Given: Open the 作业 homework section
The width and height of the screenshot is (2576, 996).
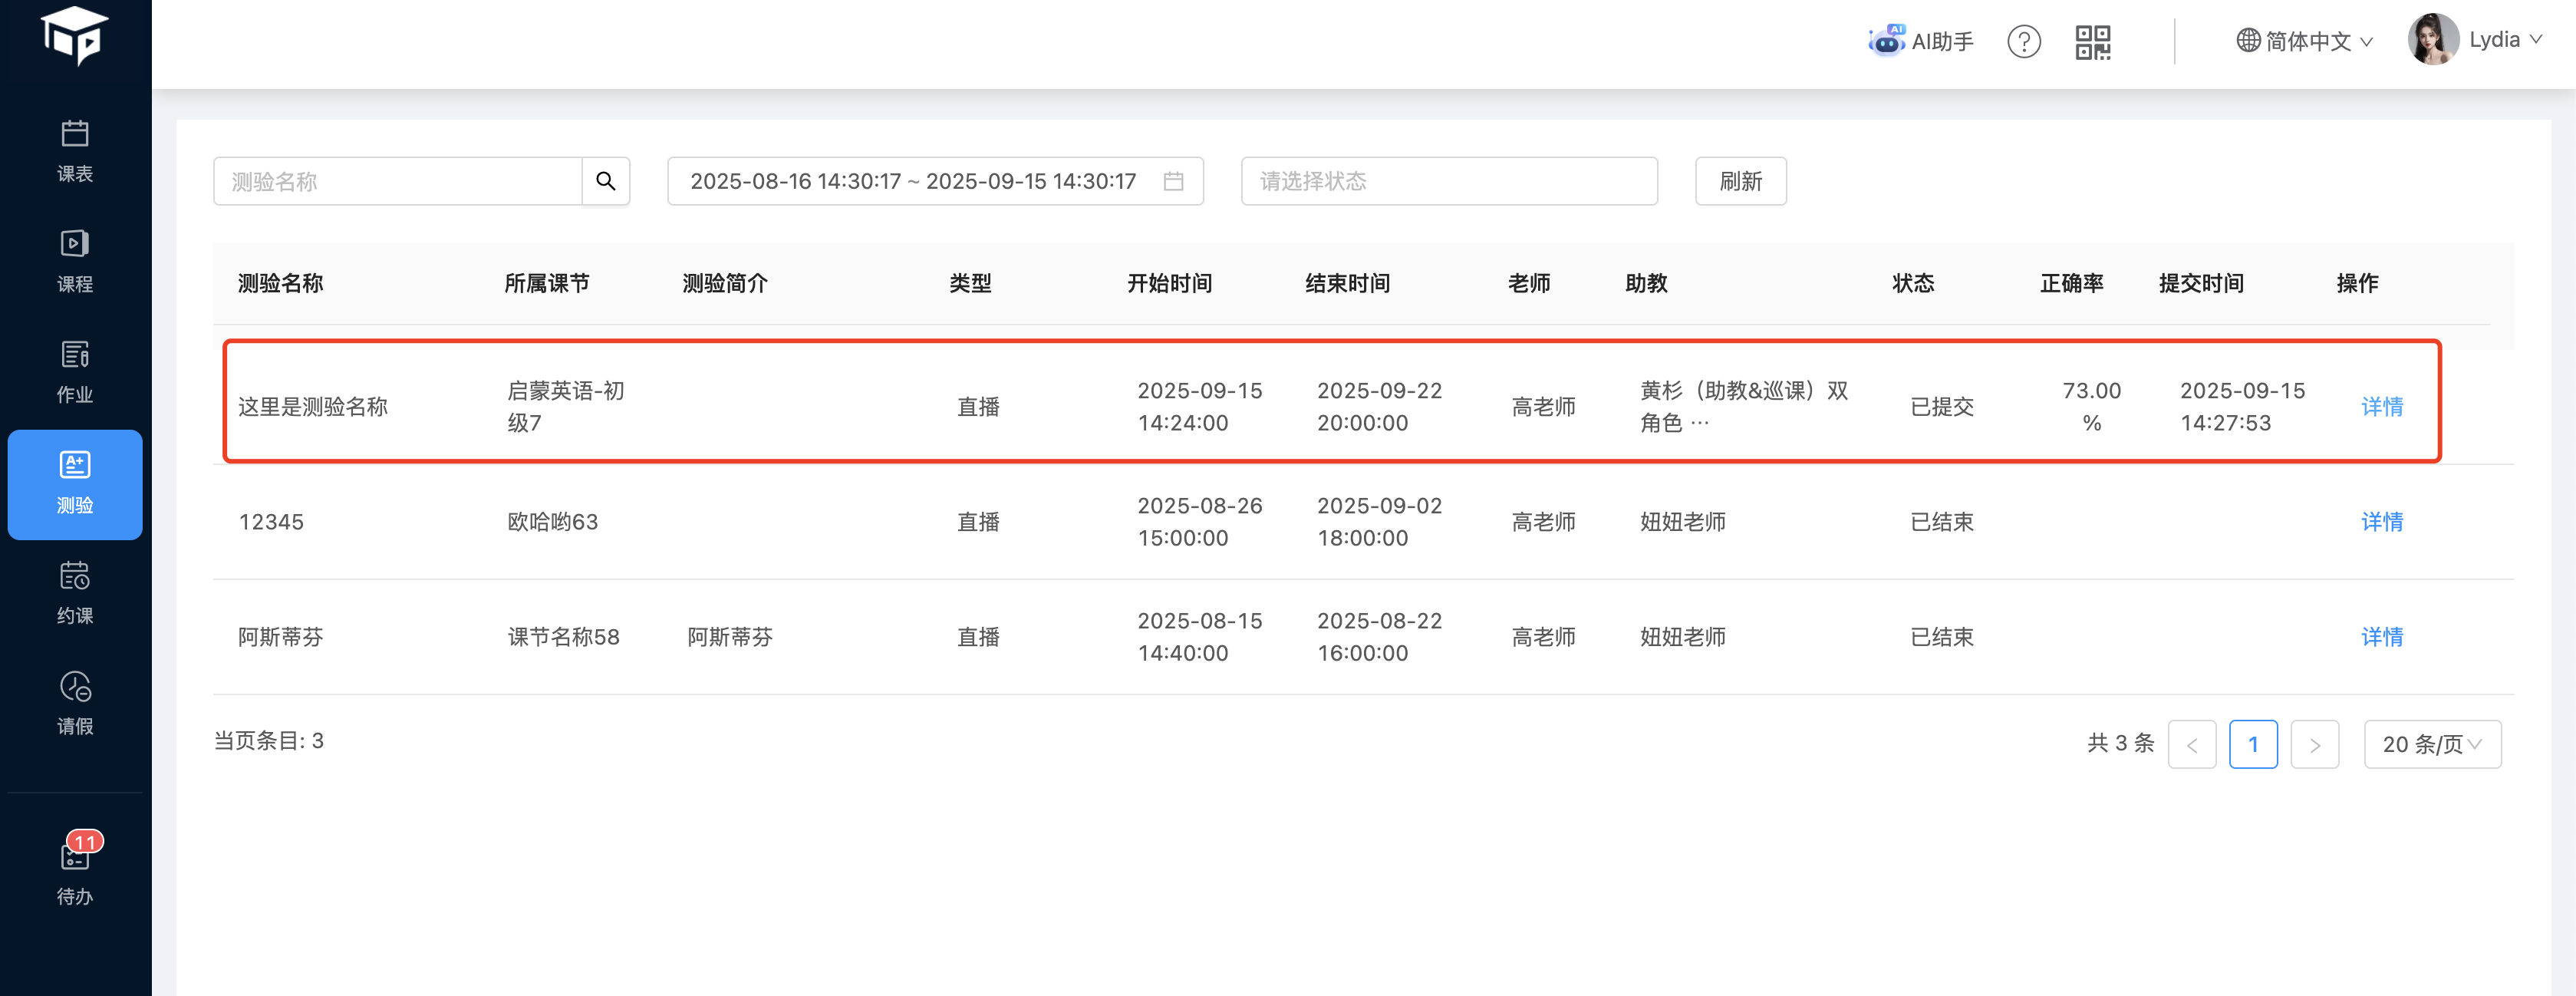Looking at the screenshot, I should [x=75, y=372].
